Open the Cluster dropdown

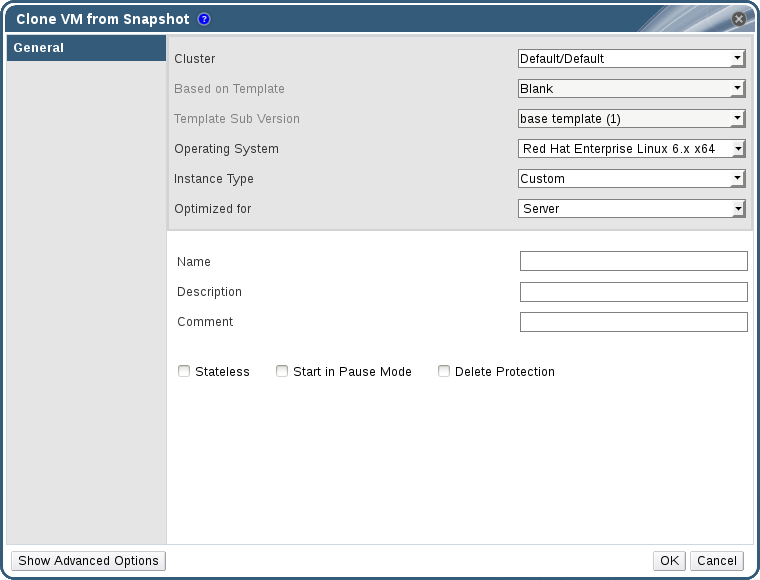tap(632, 59)
